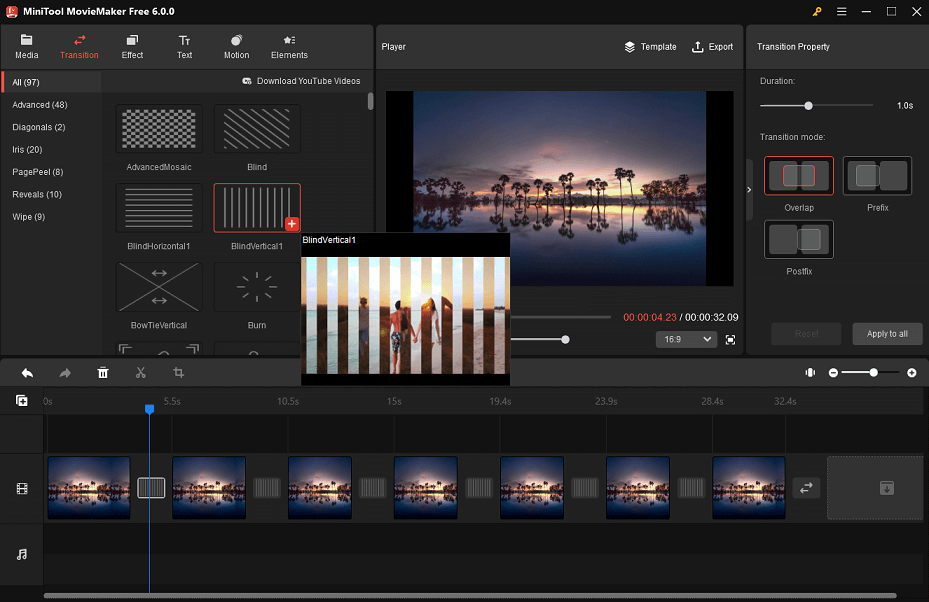Select the Postfix transition mode

[798, 239]
